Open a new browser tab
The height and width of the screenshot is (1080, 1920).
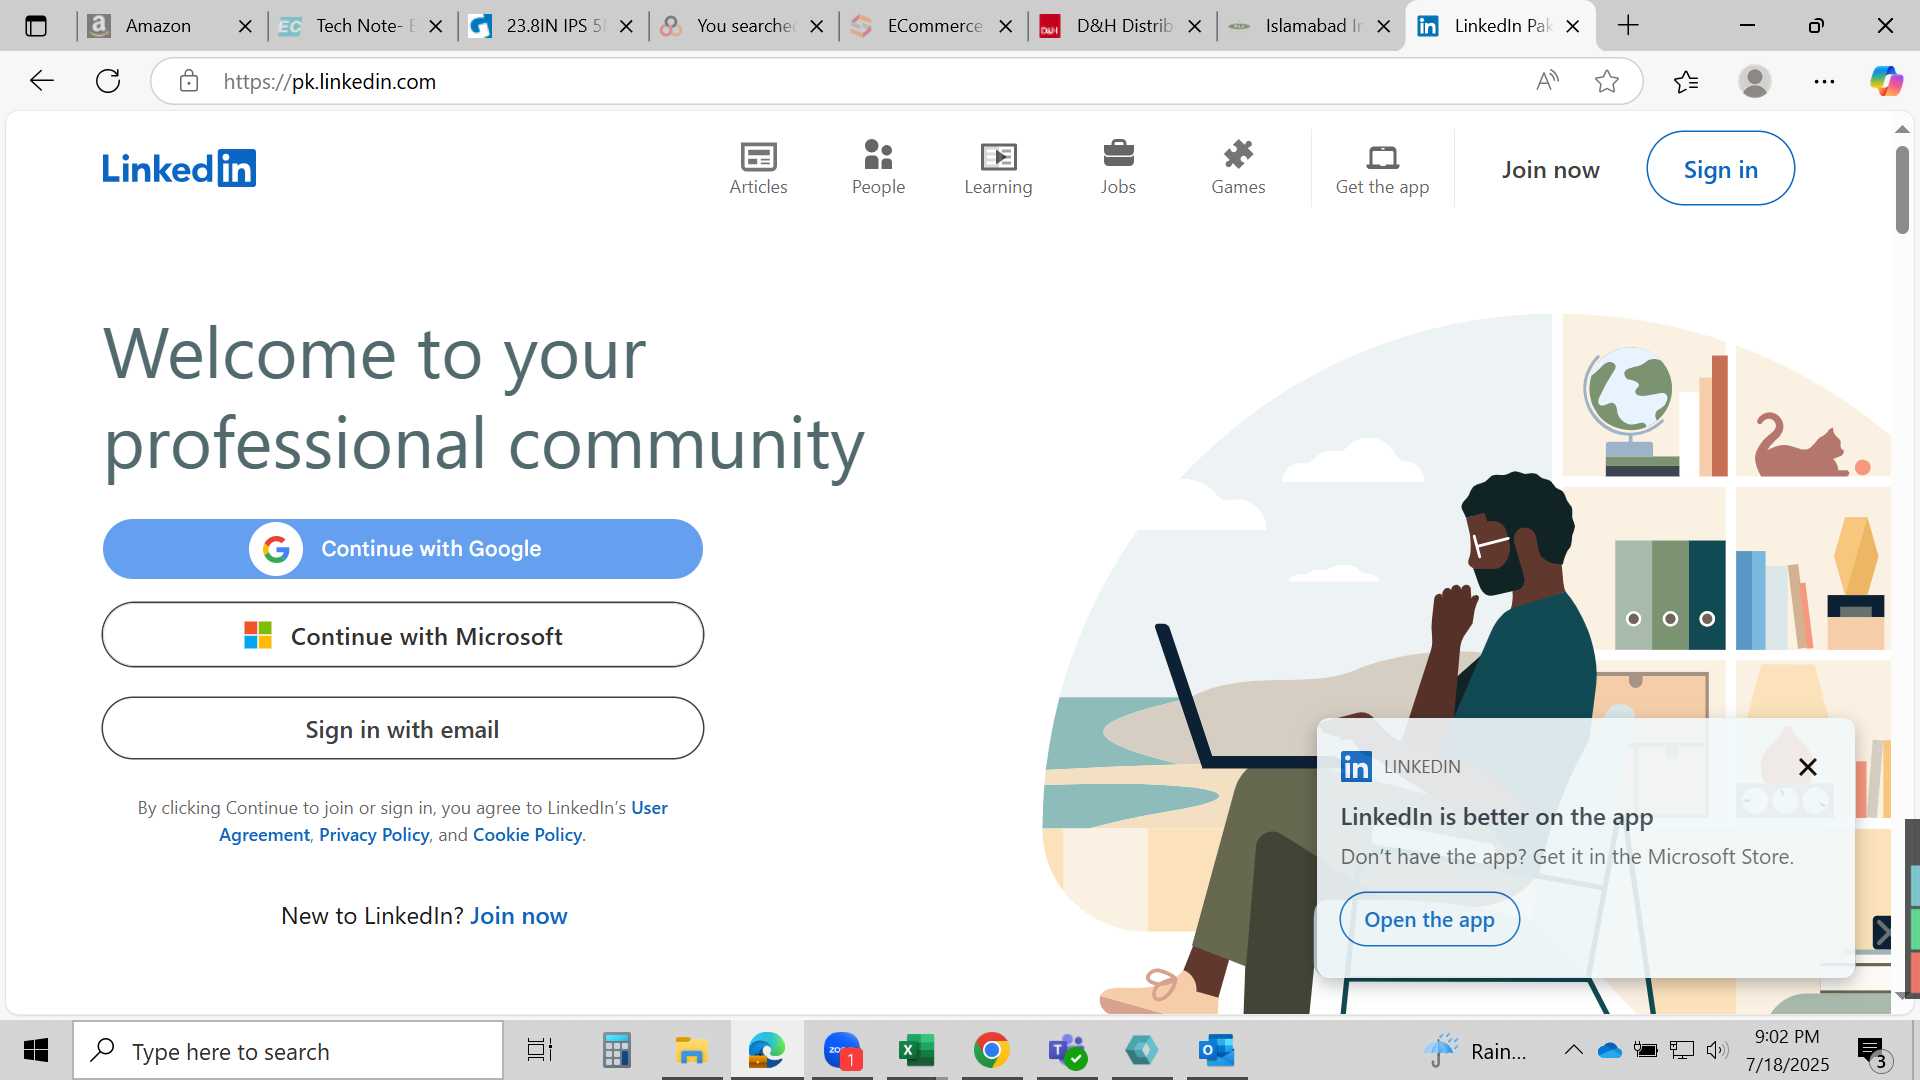(1628, 25)
